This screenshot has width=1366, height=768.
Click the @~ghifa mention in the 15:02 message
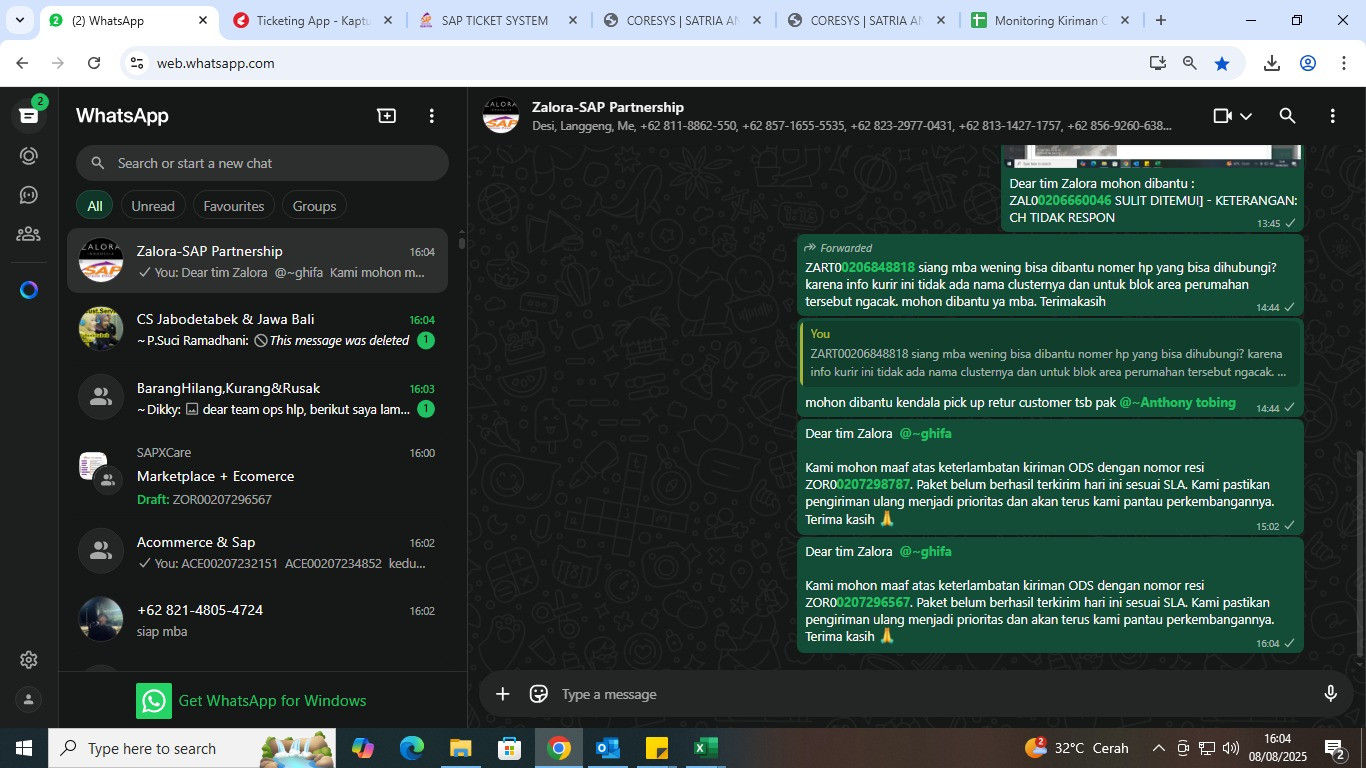pyautogui.click(x=925, y=434)
